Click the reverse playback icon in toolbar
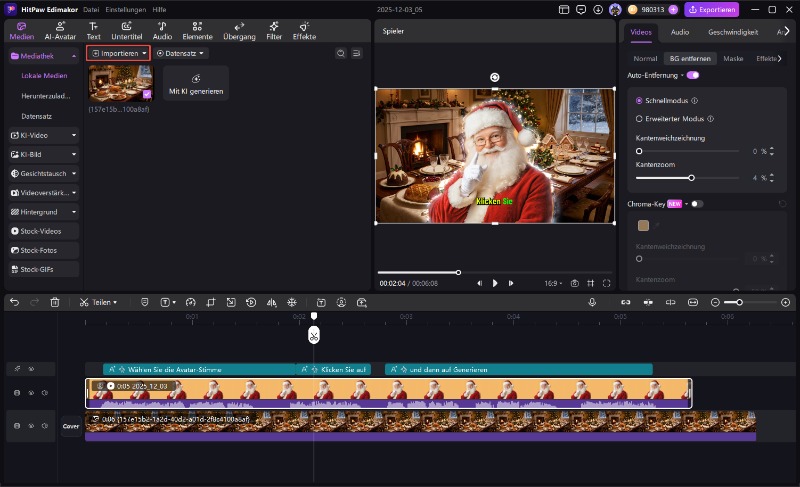The width and height of the screenshot is (800, 487). (x=251, y=302)
